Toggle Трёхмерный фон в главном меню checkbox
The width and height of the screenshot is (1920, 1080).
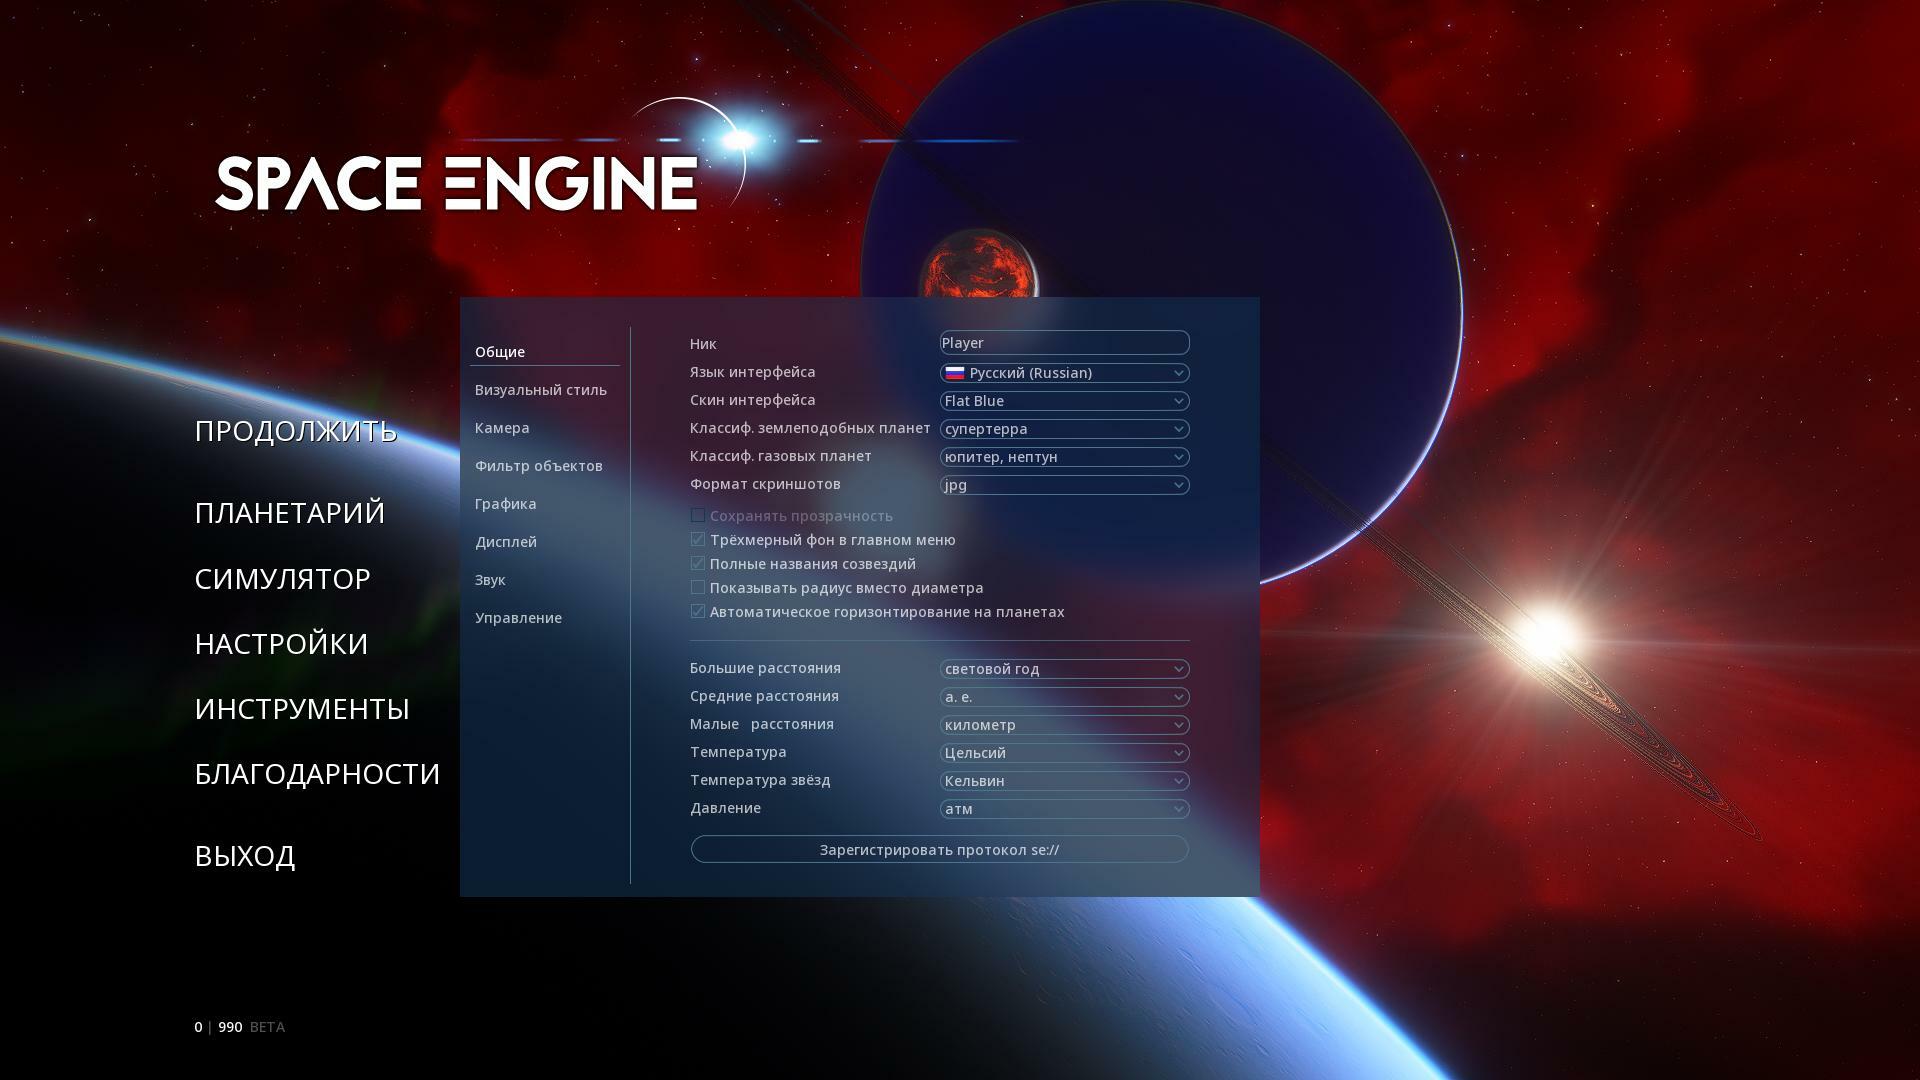pyautogui.click(x=698, y=540)
